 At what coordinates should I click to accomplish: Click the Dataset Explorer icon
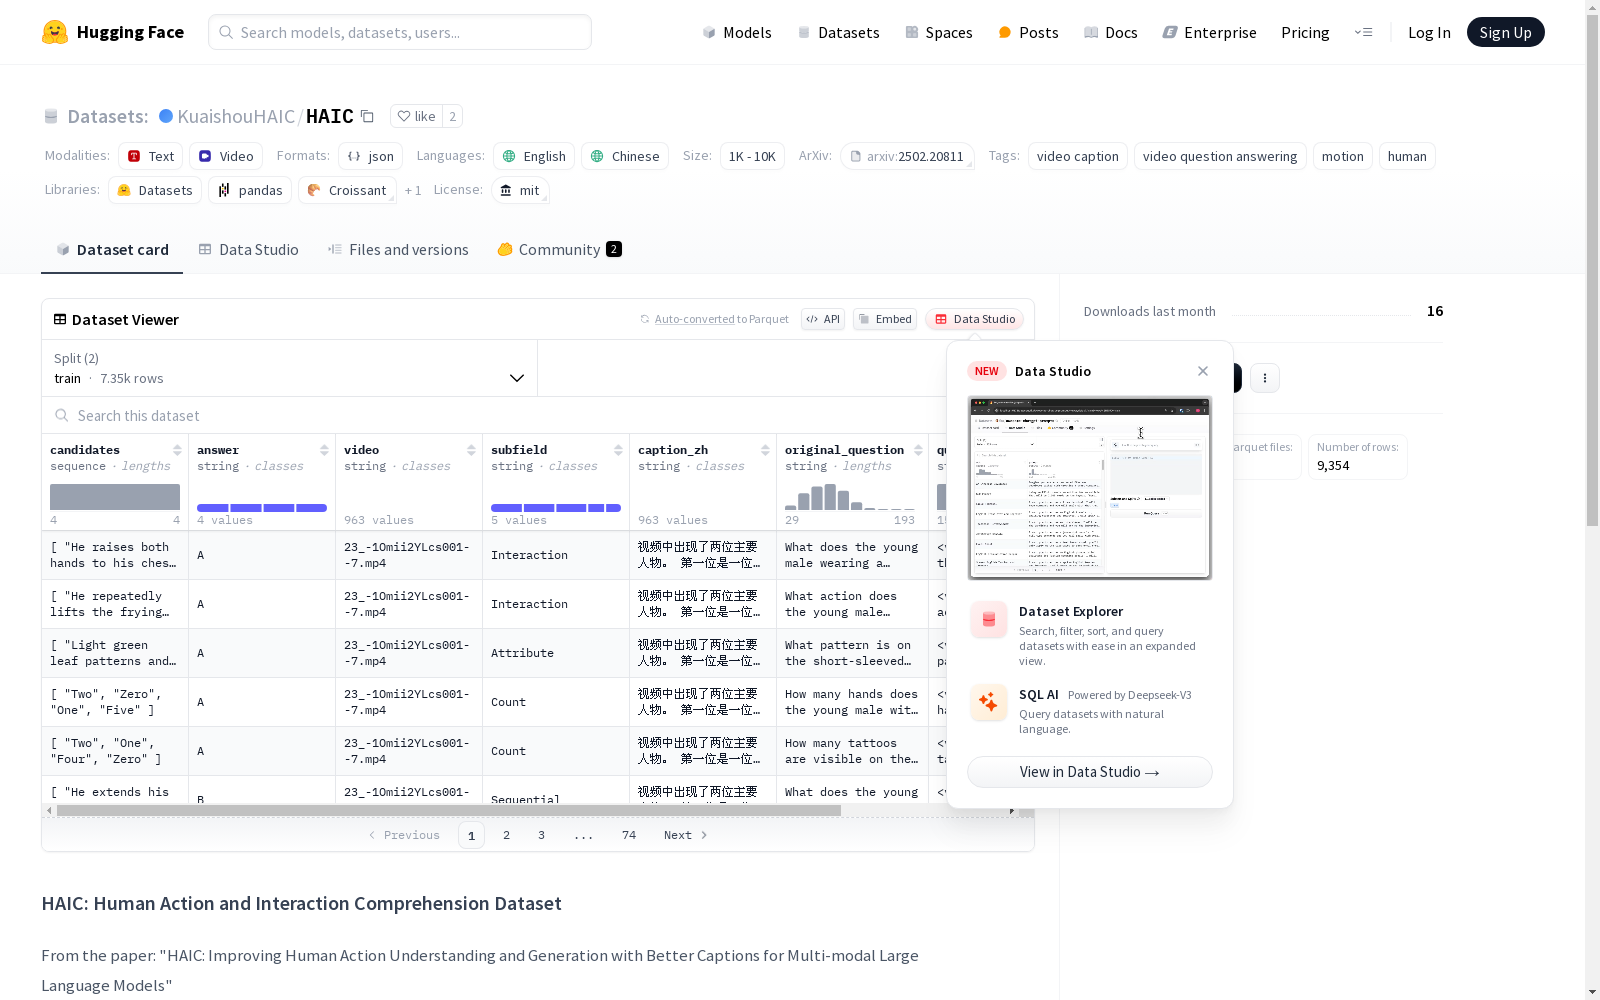(988, 620)
